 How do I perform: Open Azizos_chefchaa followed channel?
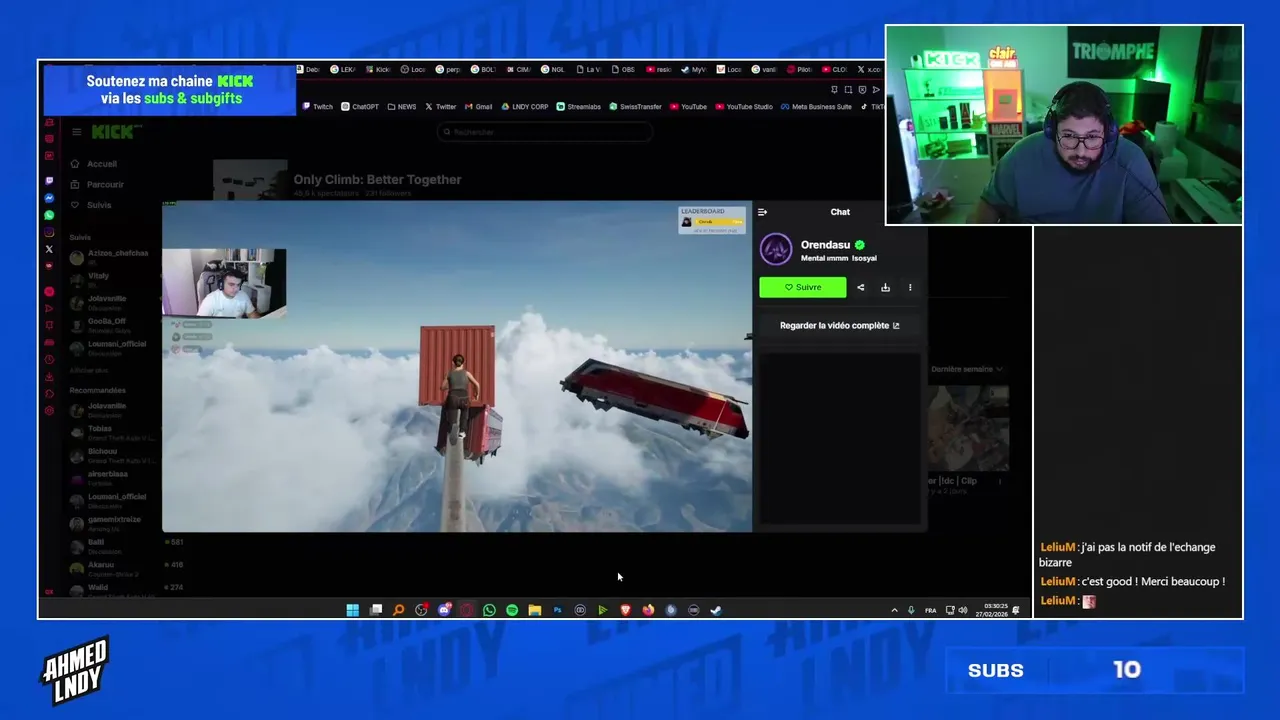pyautogui.click(x=110, y=256)
